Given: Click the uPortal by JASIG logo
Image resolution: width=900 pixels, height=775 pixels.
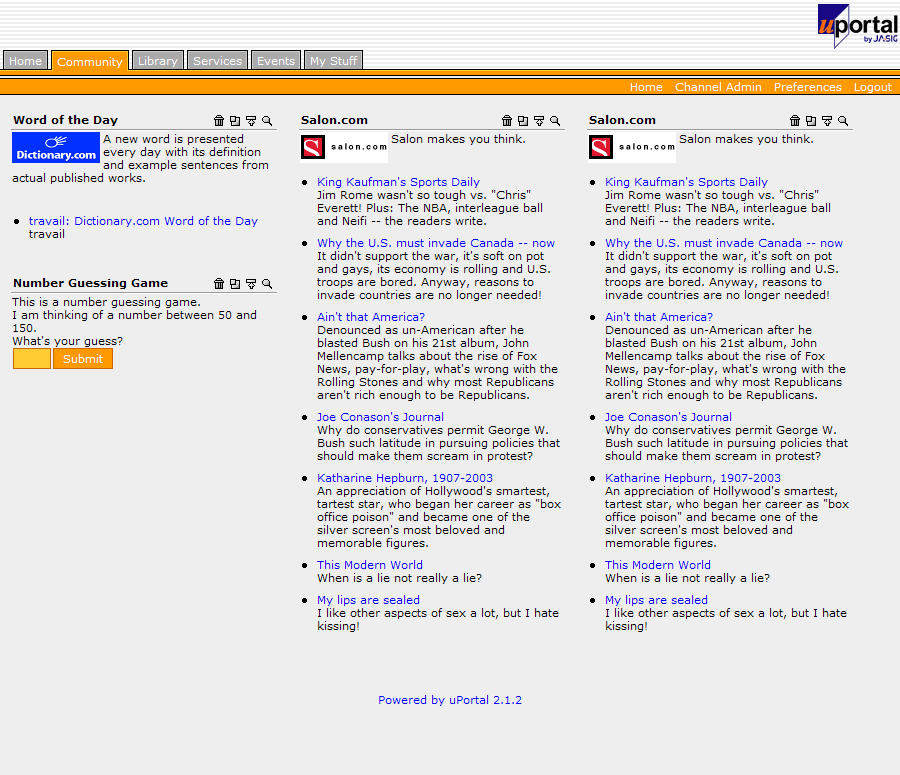Looking at the screenshot, I should click(858, 26).
